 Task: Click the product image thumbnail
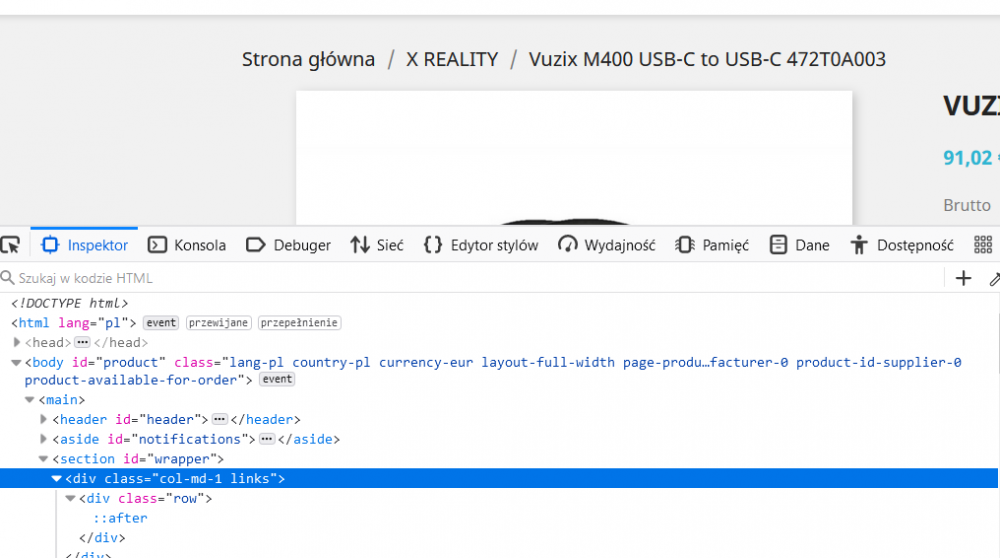(574, 158)
